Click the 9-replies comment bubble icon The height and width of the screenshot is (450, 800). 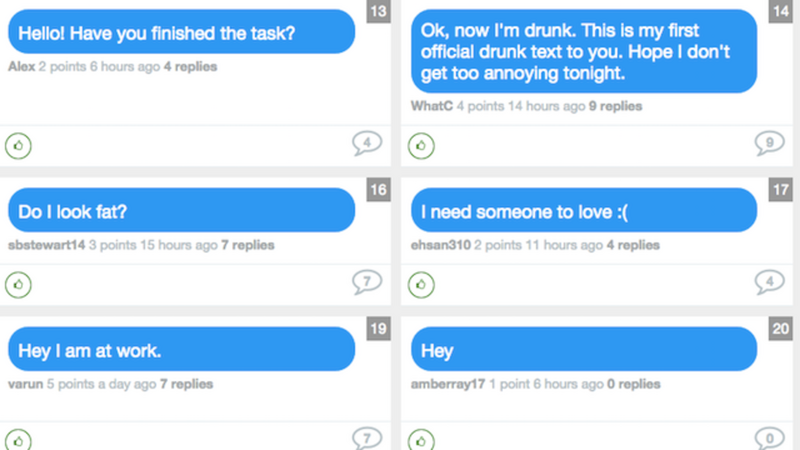point(769,144)
